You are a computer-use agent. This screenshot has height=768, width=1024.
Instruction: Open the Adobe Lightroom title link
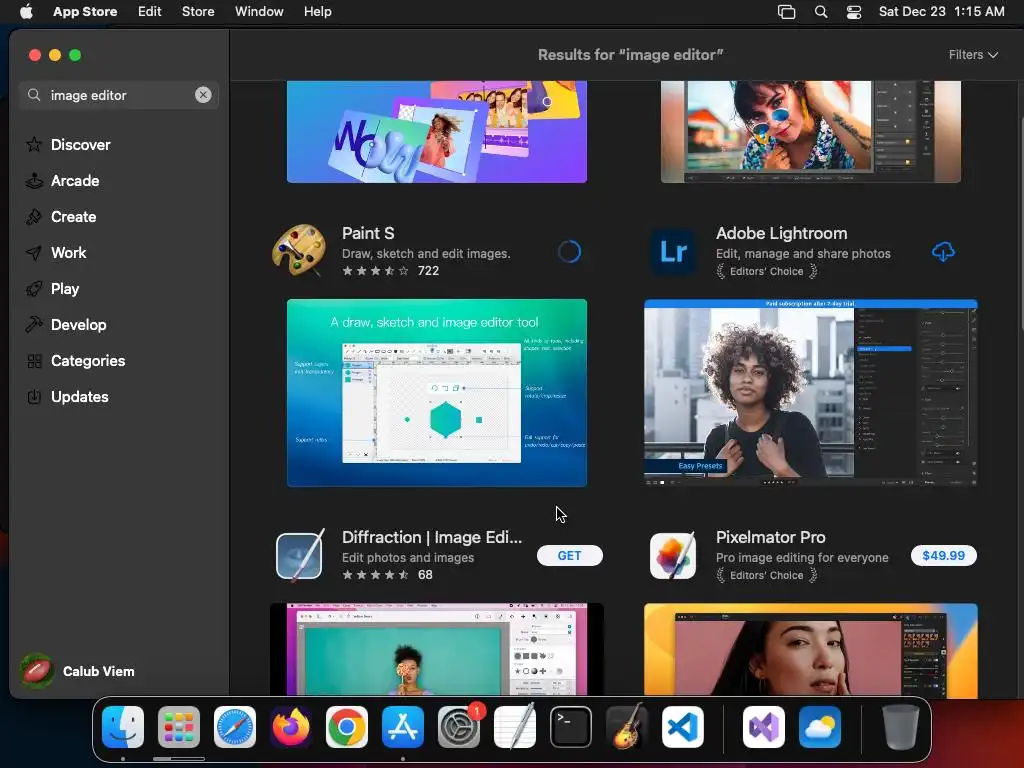click(x=781, y=233)
